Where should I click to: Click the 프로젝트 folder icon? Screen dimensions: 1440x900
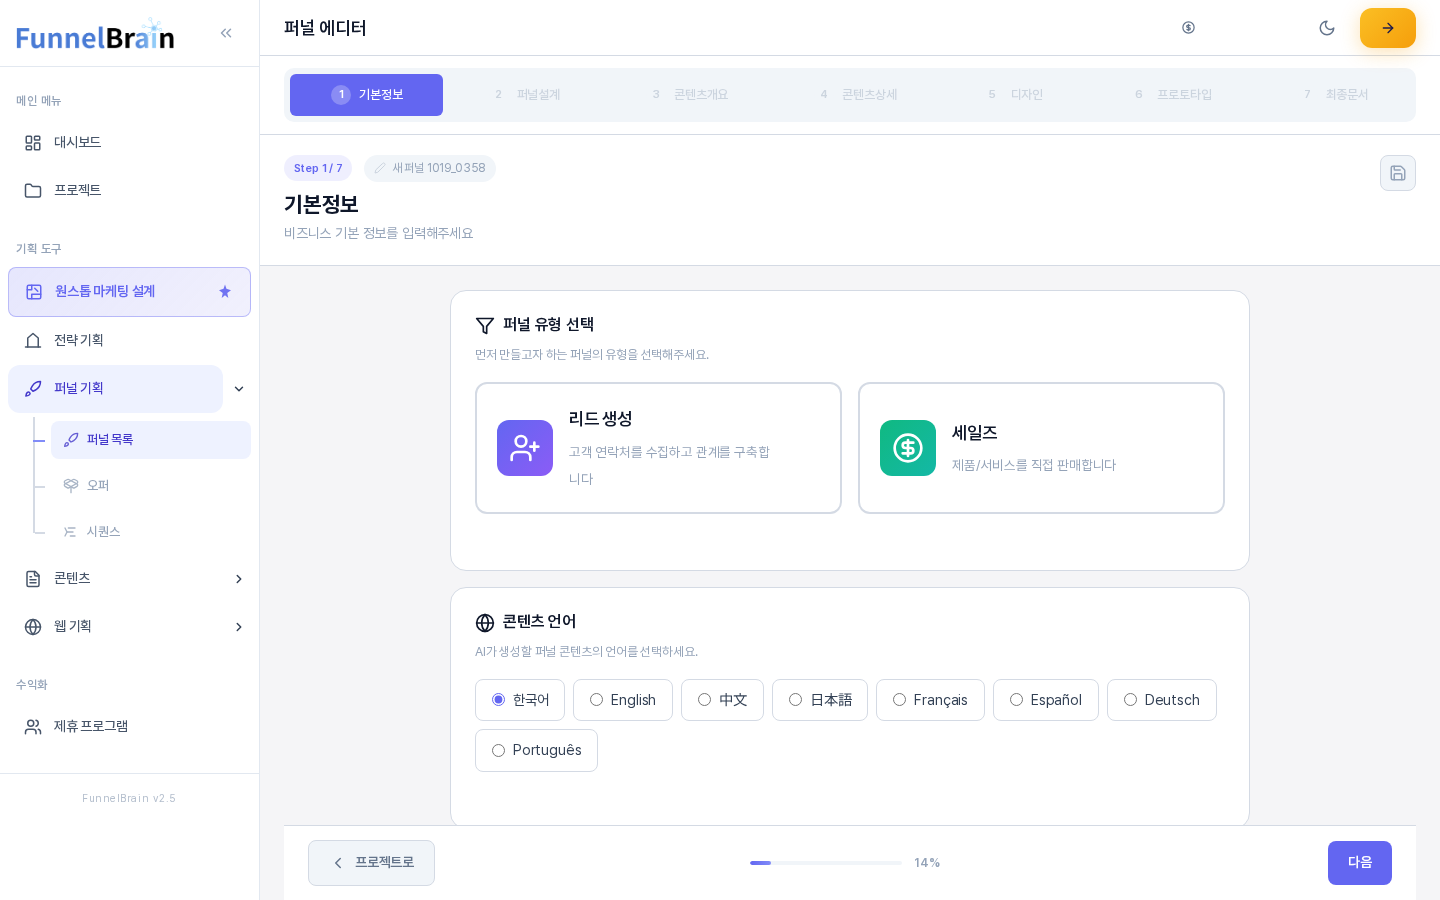click(33, 191)
